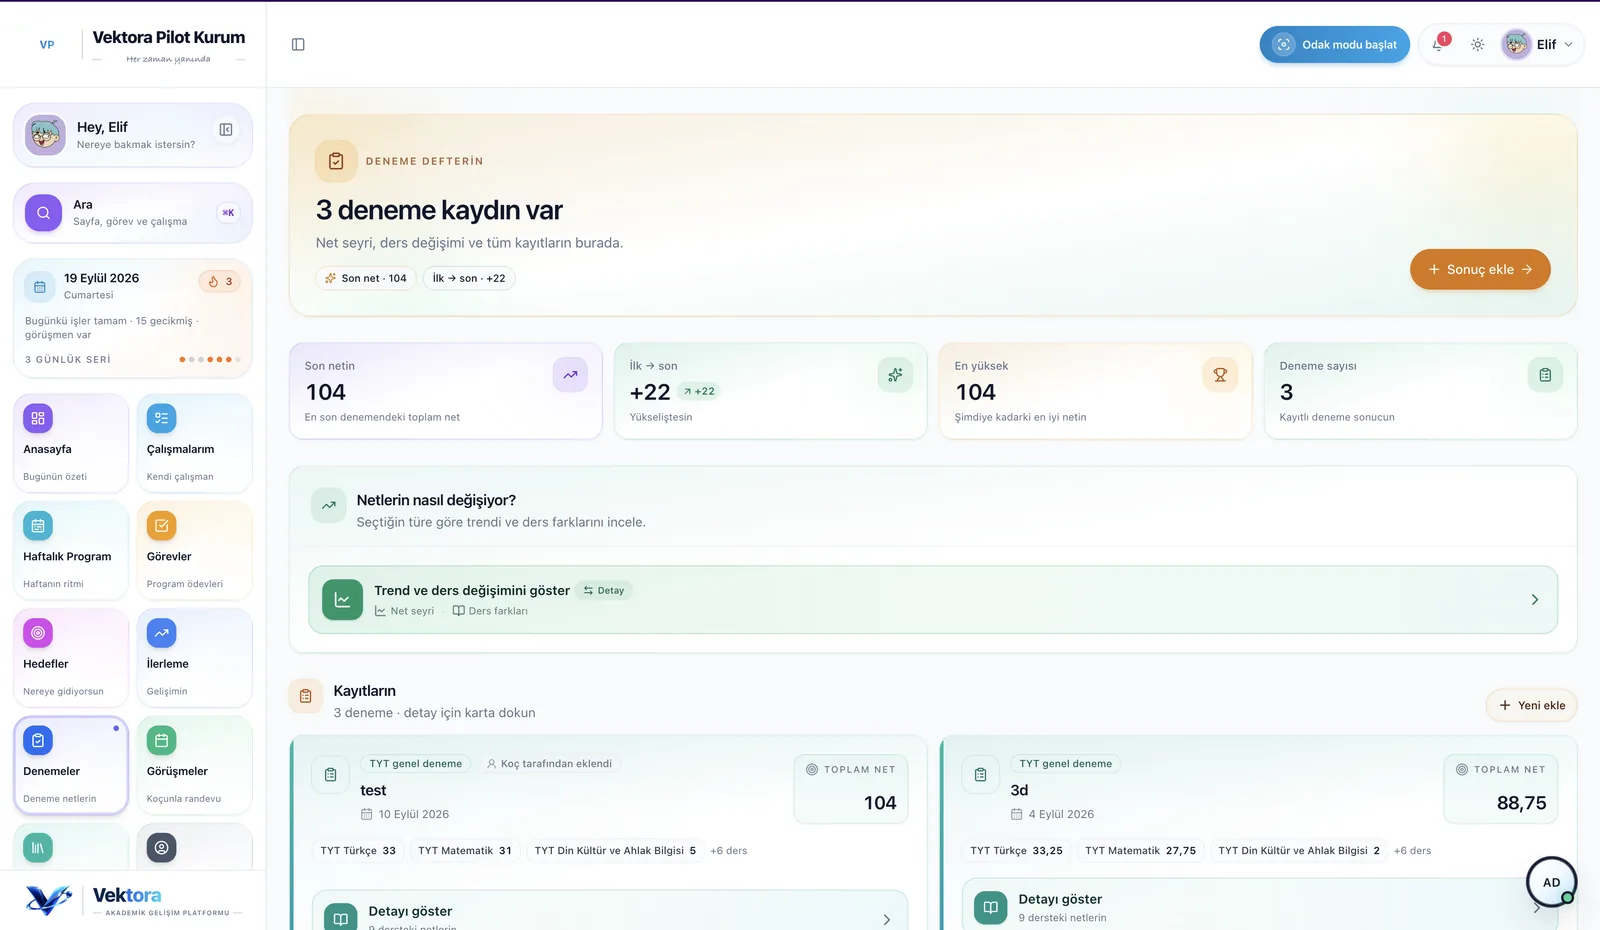This screenshot has width=1600, height=930.
Task: Click Deneme sayısı clipboard icon
Action: coord(1545,375)
